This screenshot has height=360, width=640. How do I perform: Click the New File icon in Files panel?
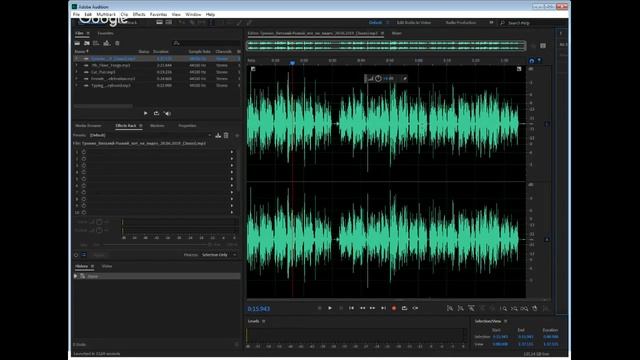[x=96, y=43]
